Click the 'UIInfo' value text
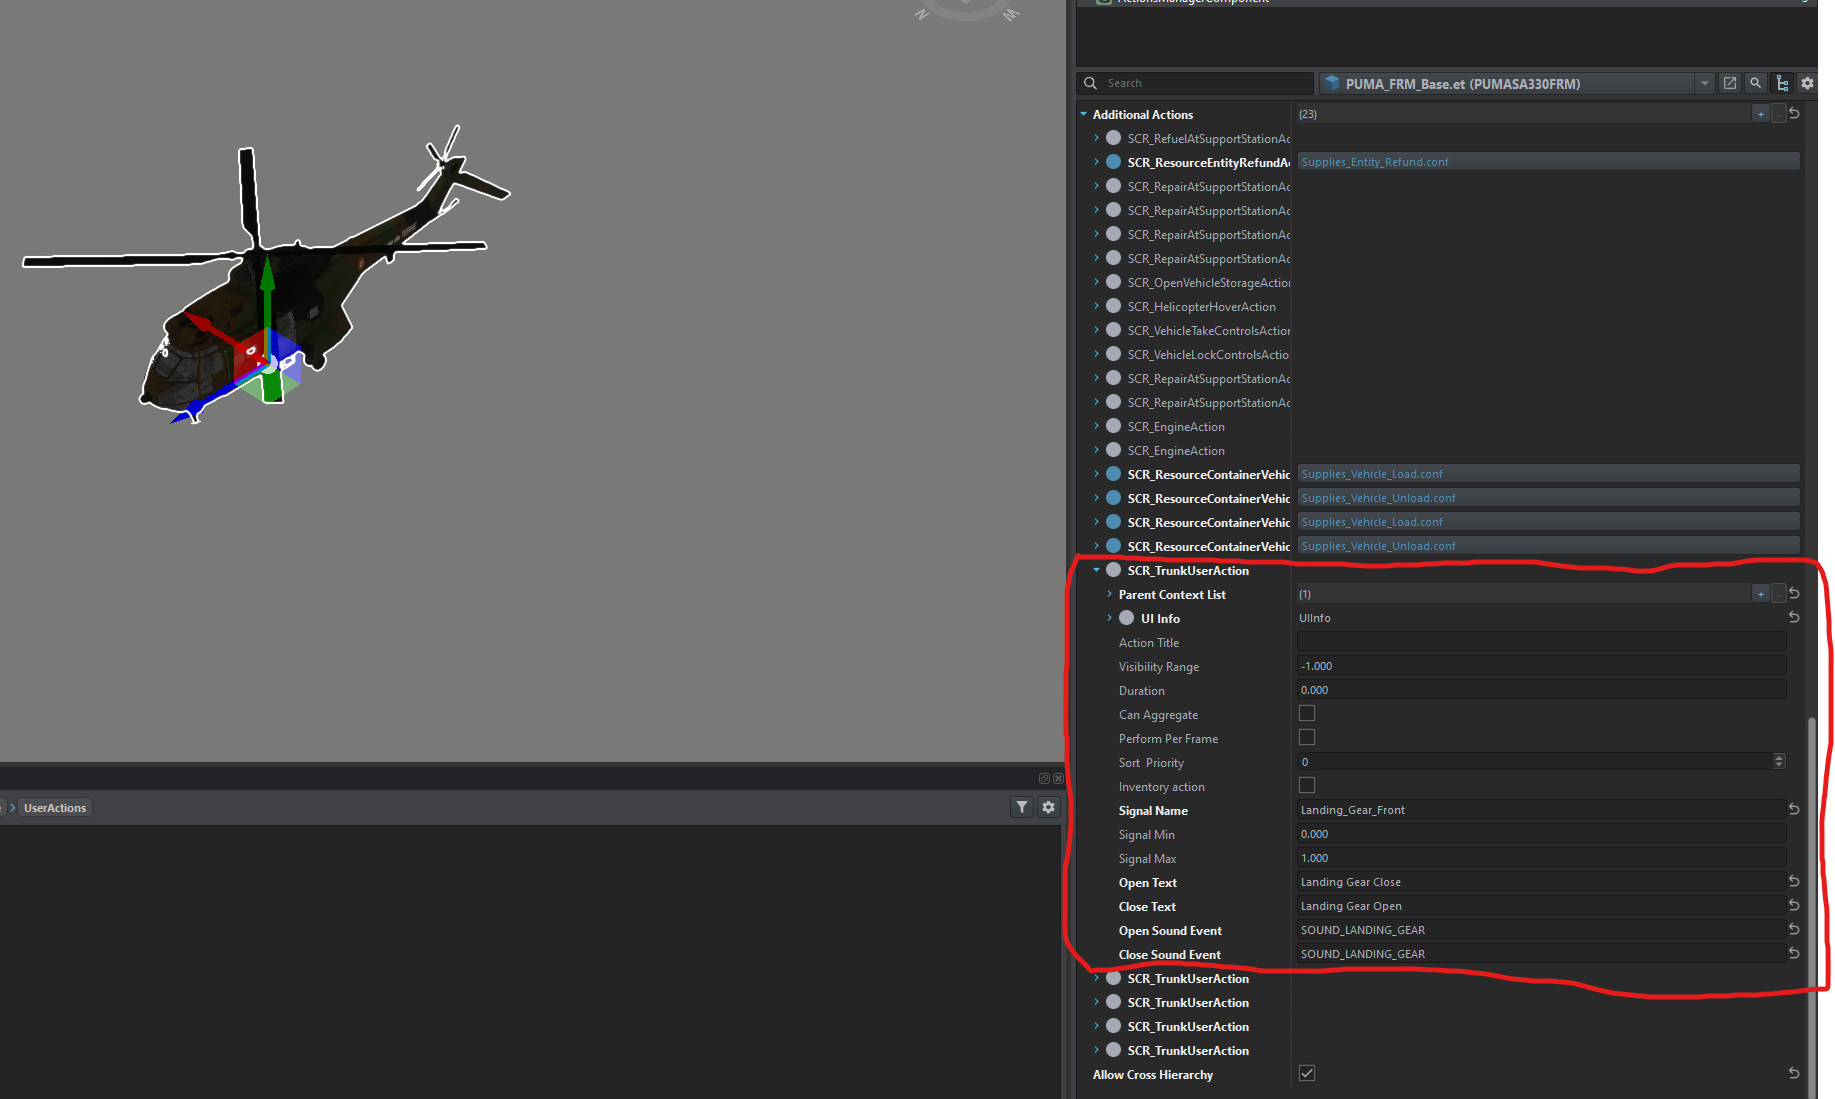 [x=1314, y=618]
